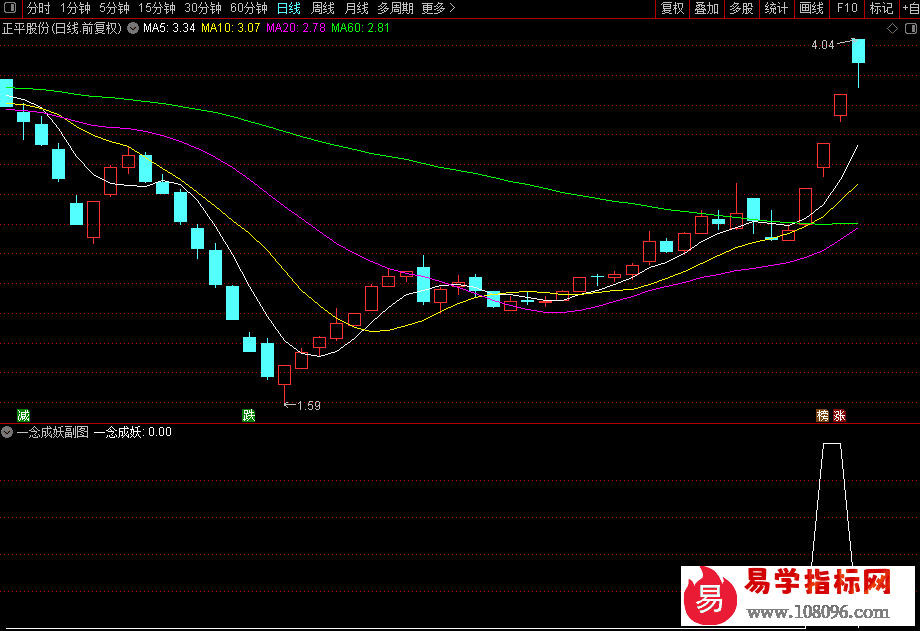Screen dimensions: 920x631
Task: Click the +自 add to watchlist button
Action: coord(911,8)
